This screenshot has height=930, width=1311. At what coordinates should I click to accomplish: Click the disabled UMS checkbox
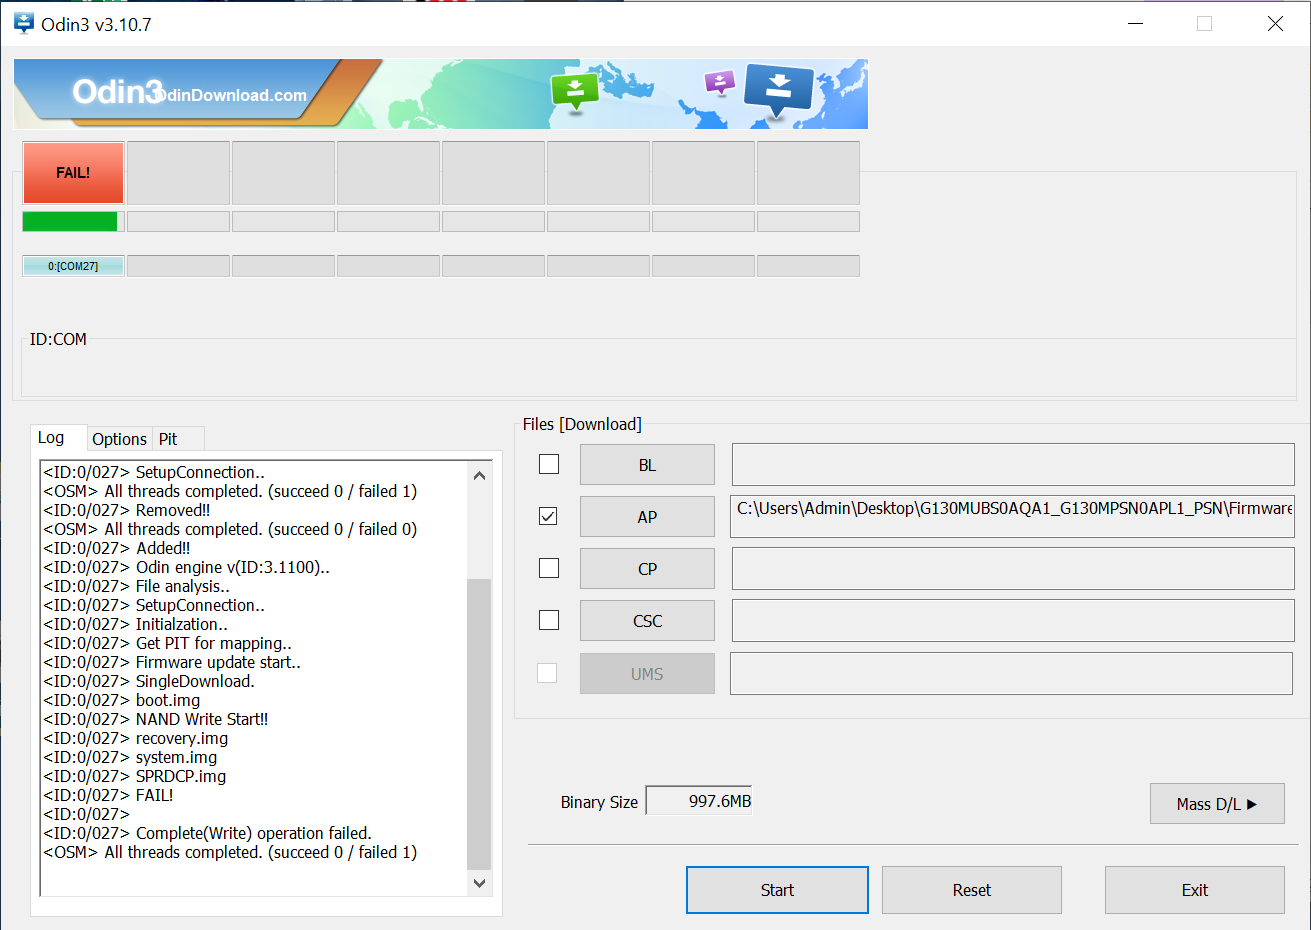coord(547,673)
